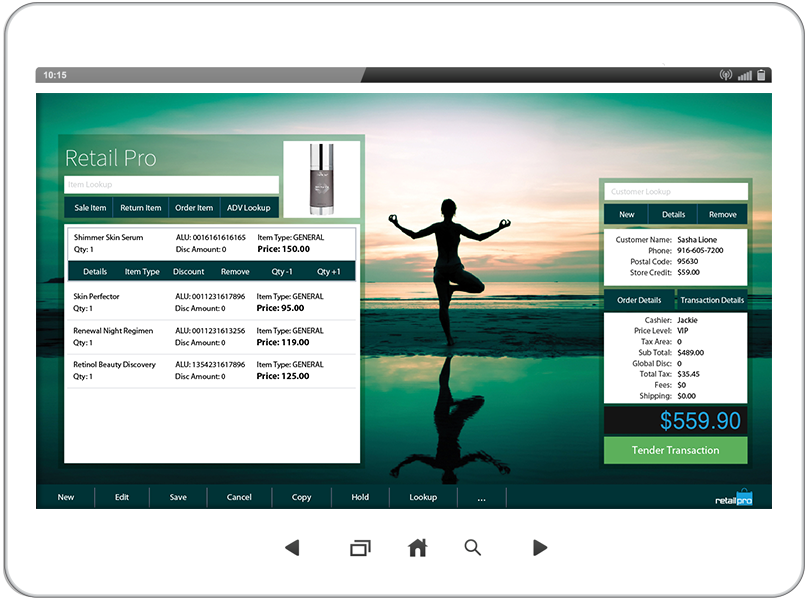Remove the Shimmer Skin Serum item
The width and height of the screenshot is (808, 600).
point(236,271)
